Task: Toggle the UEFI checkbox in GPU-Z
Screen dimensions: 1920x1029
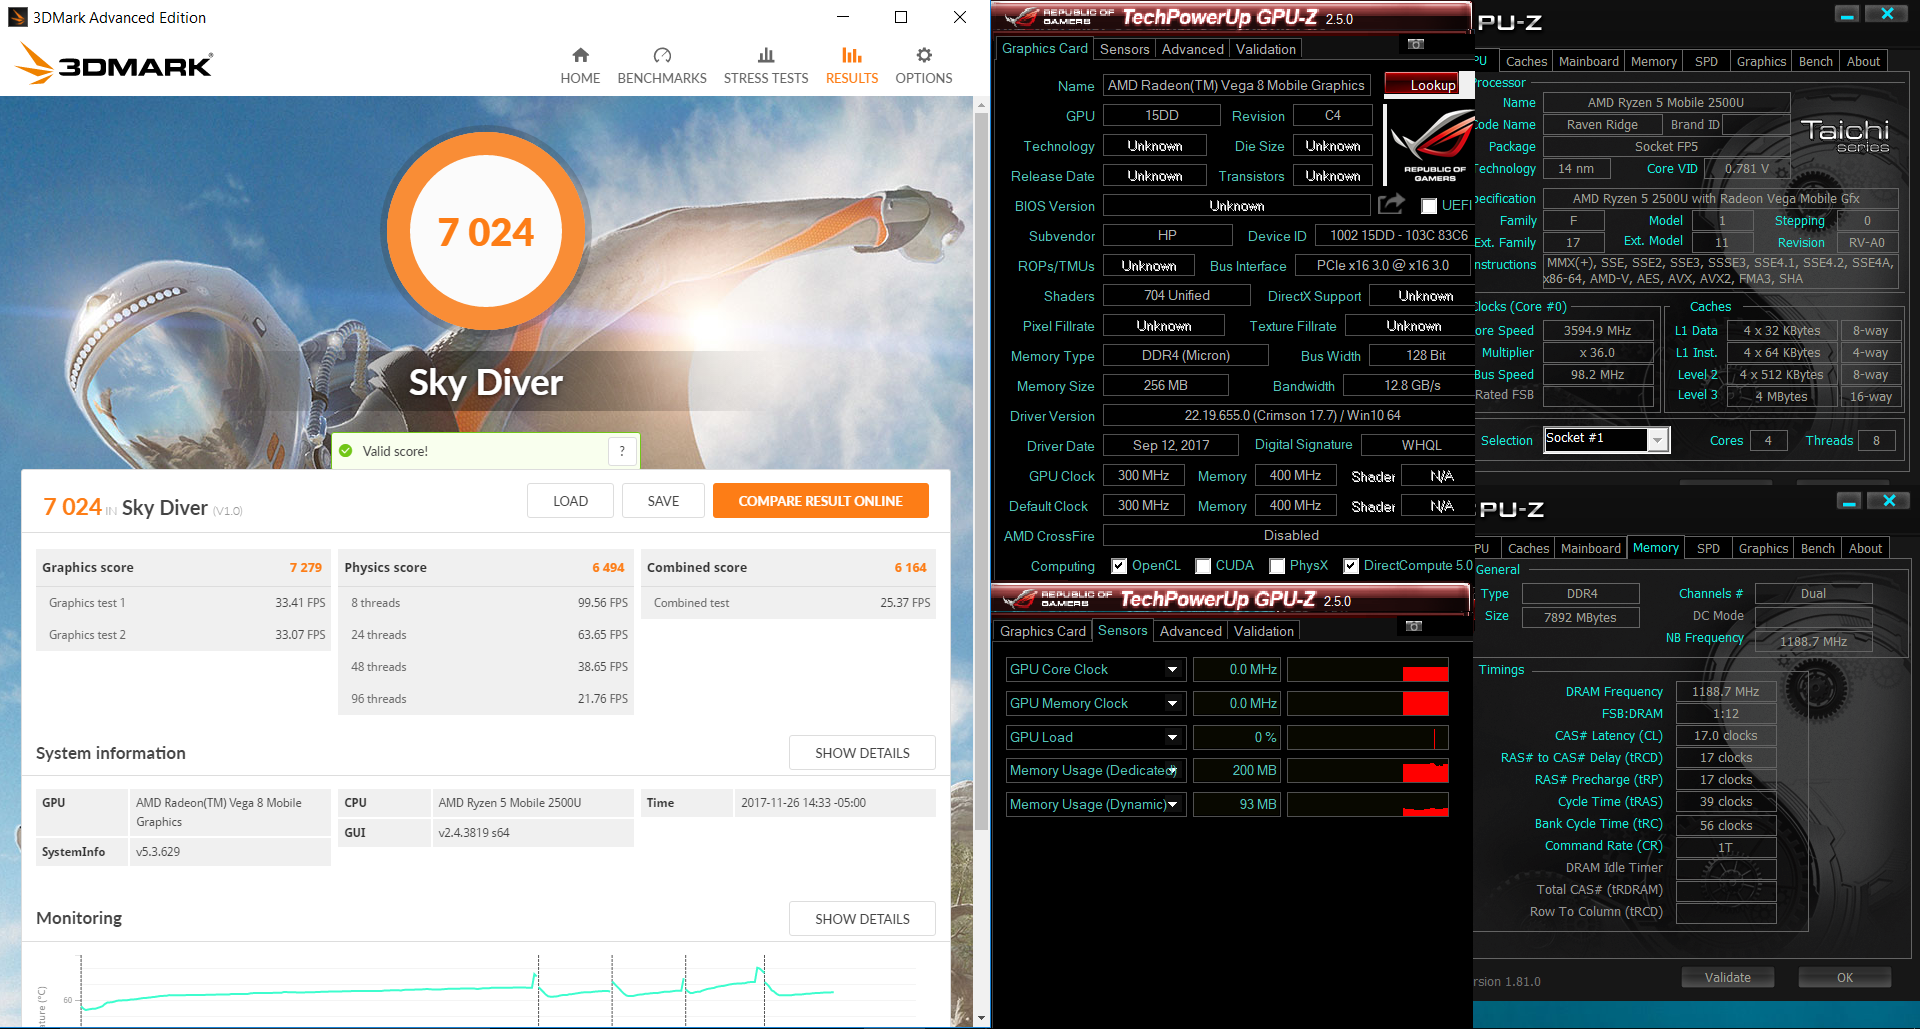Action: (x=1429, y=206)
